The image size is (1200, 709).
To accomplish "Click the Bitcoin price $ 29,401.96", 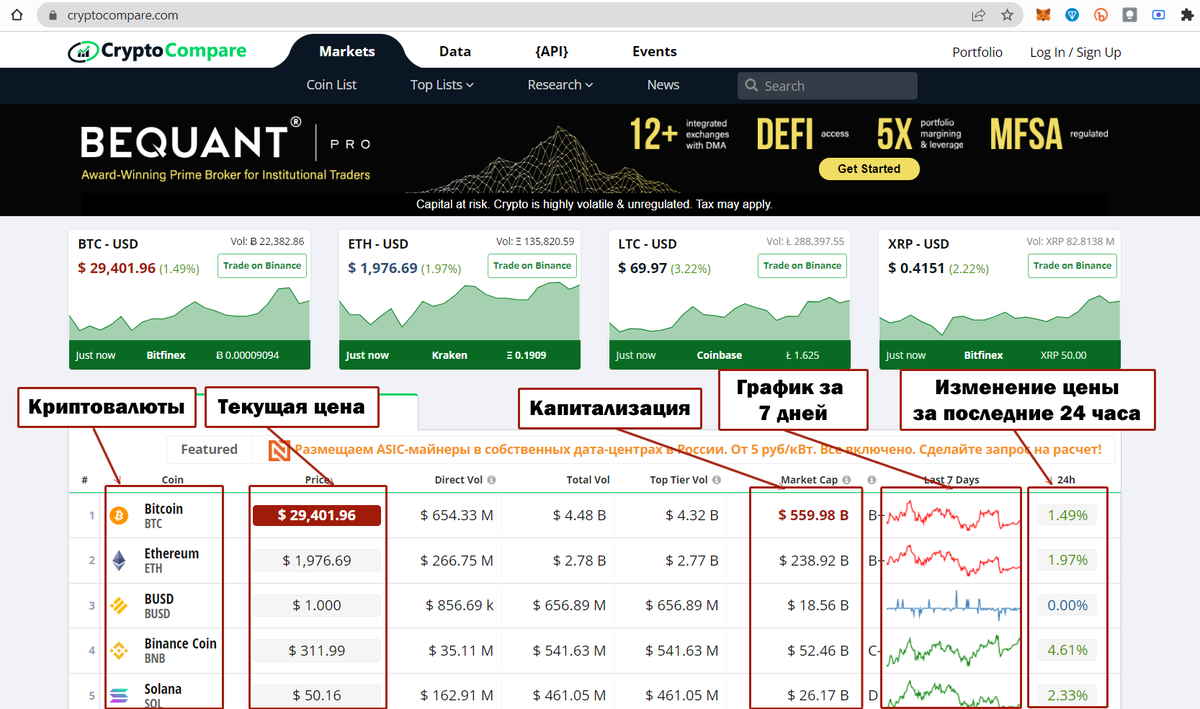I will 317,516.
